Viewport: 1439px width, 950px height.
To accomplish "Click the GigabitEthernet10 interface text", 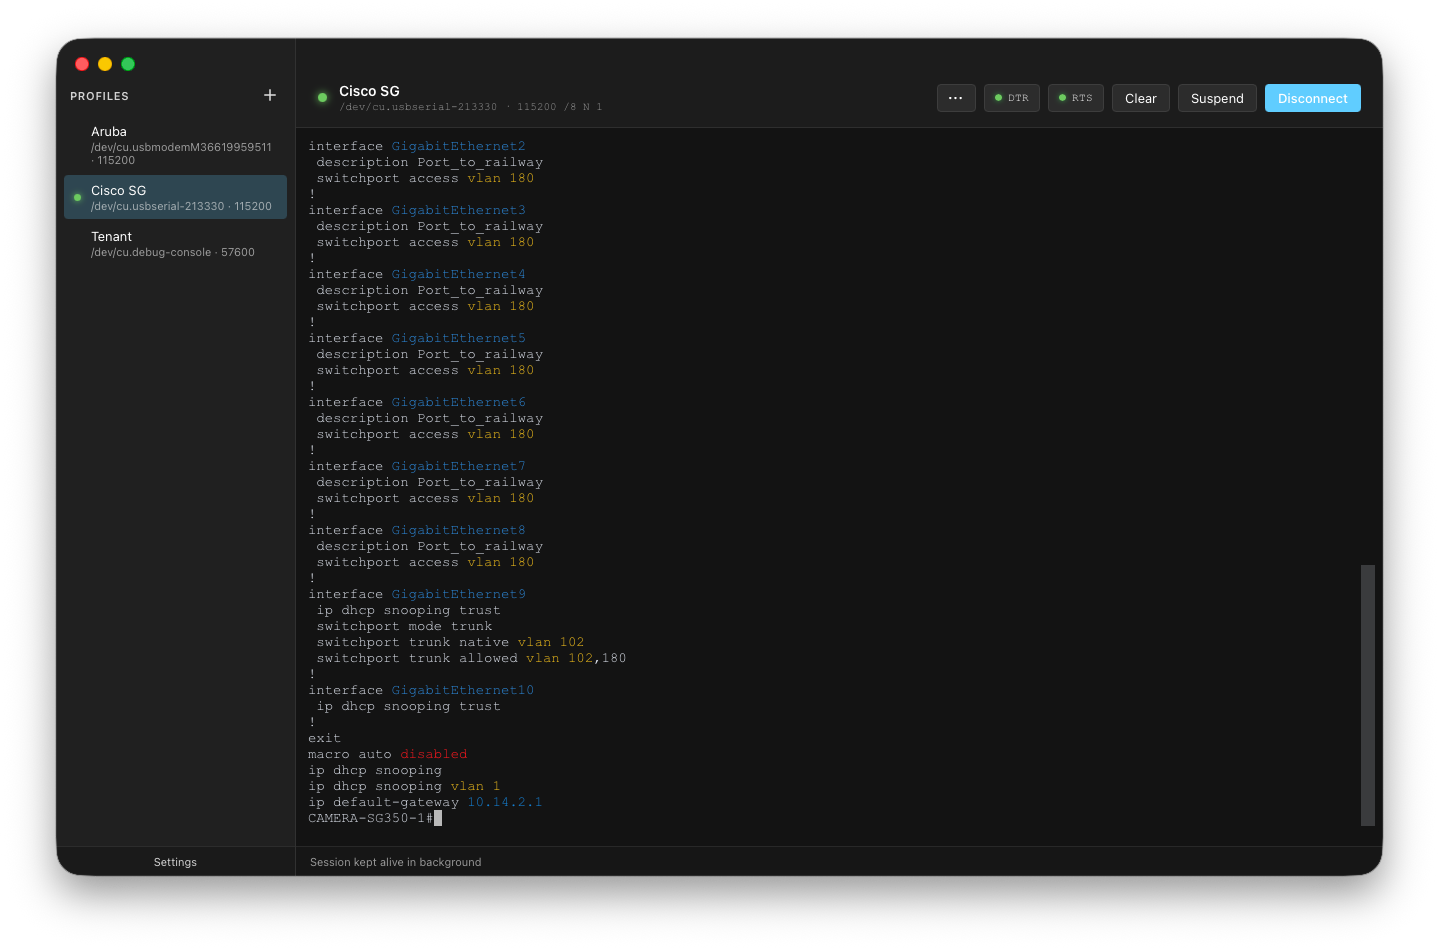I will click(x=462, y=689).
